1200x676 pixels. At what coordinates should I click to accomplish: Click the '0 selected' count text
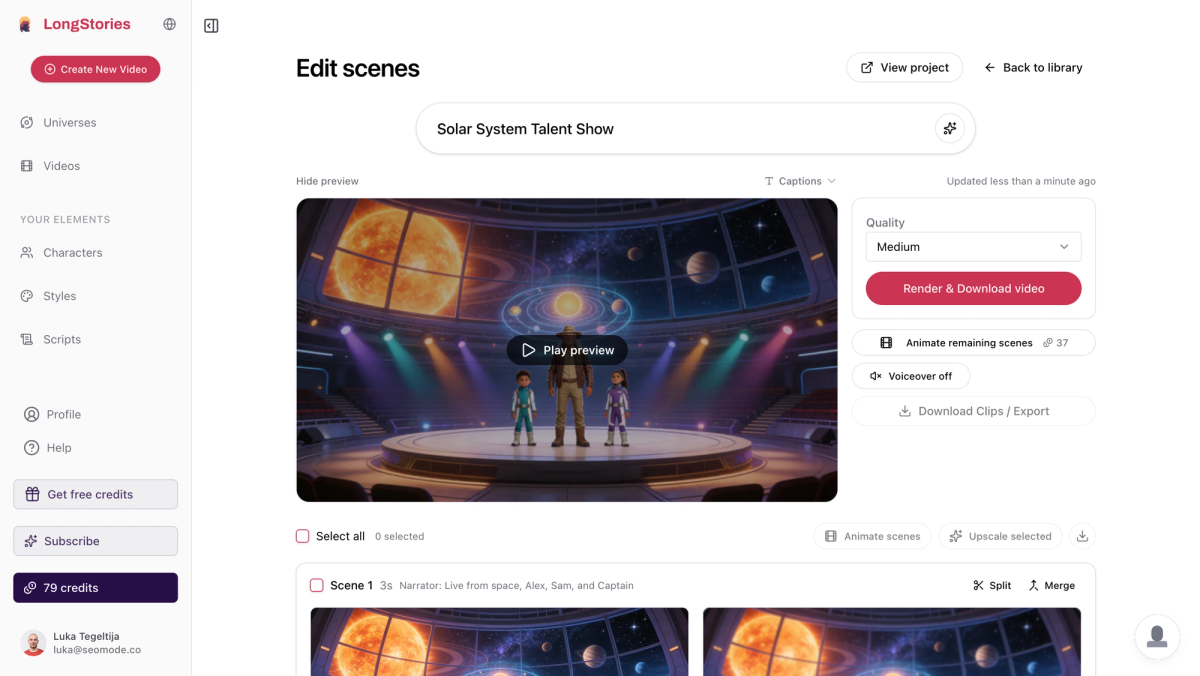399,536
